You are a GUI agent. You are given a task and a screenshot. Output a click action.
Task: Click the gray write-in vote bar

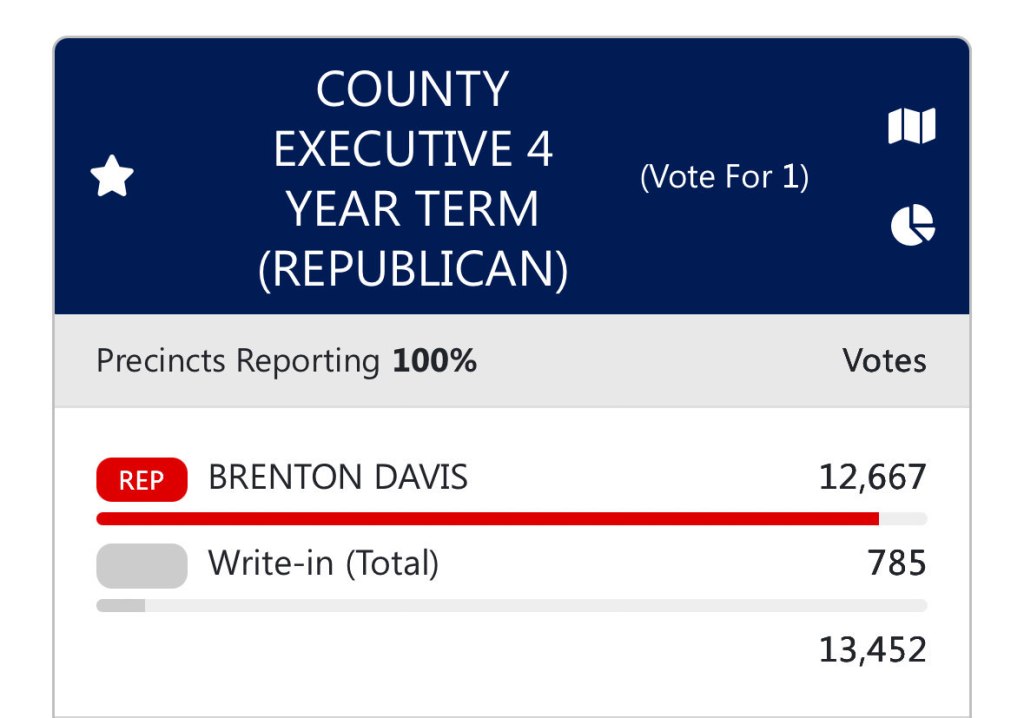coord(121,605)
